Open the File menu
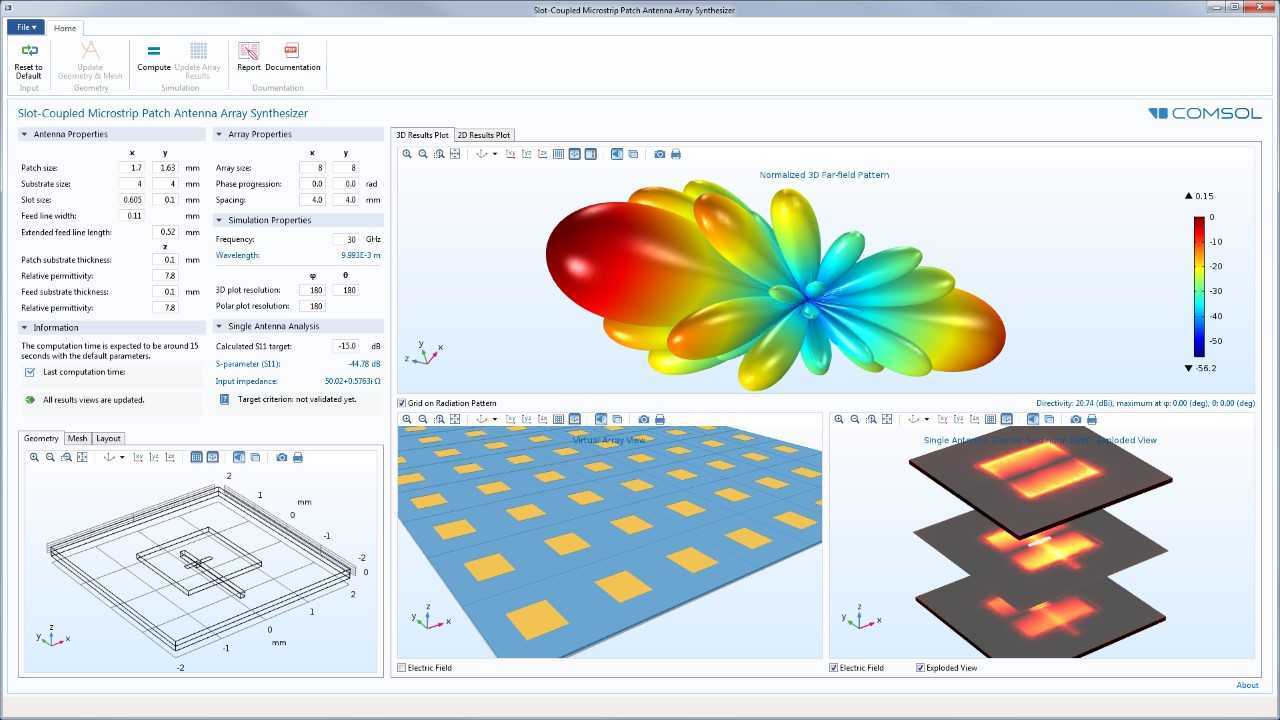This screenshot has height=720, width=1280. click(24, 27)
